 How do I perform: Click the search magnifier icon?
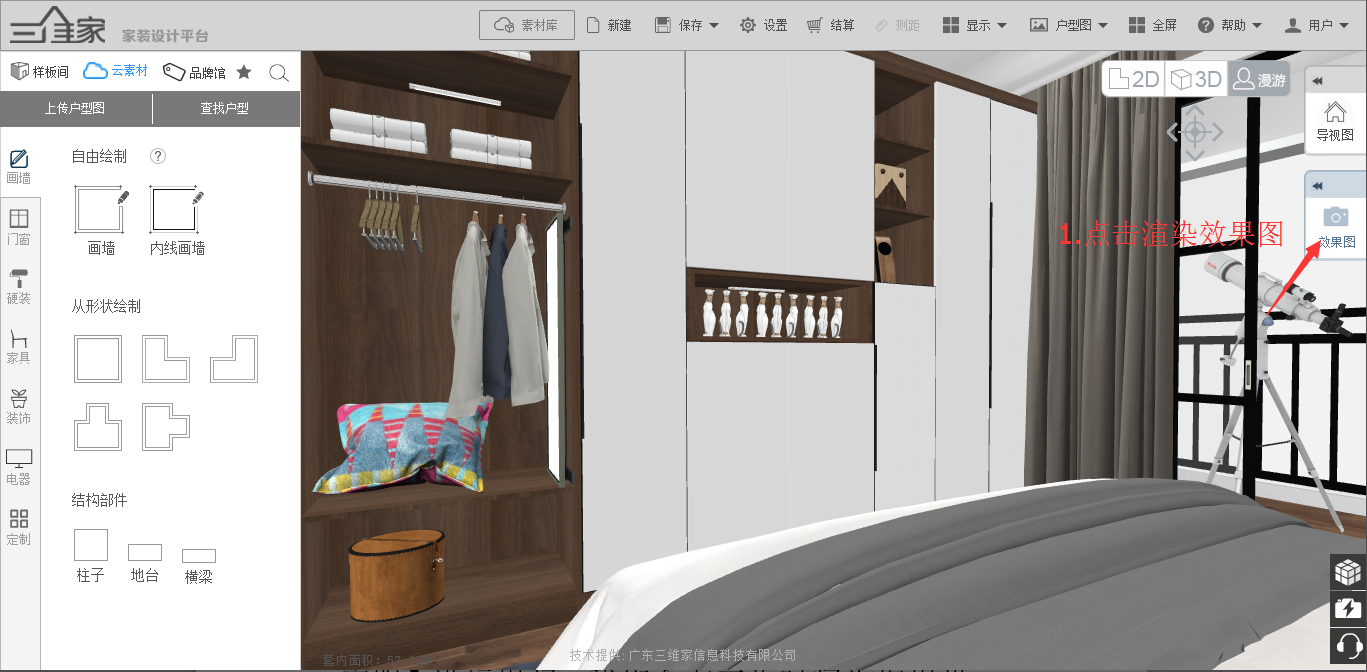pyautogui.click(x=279, y=73)
